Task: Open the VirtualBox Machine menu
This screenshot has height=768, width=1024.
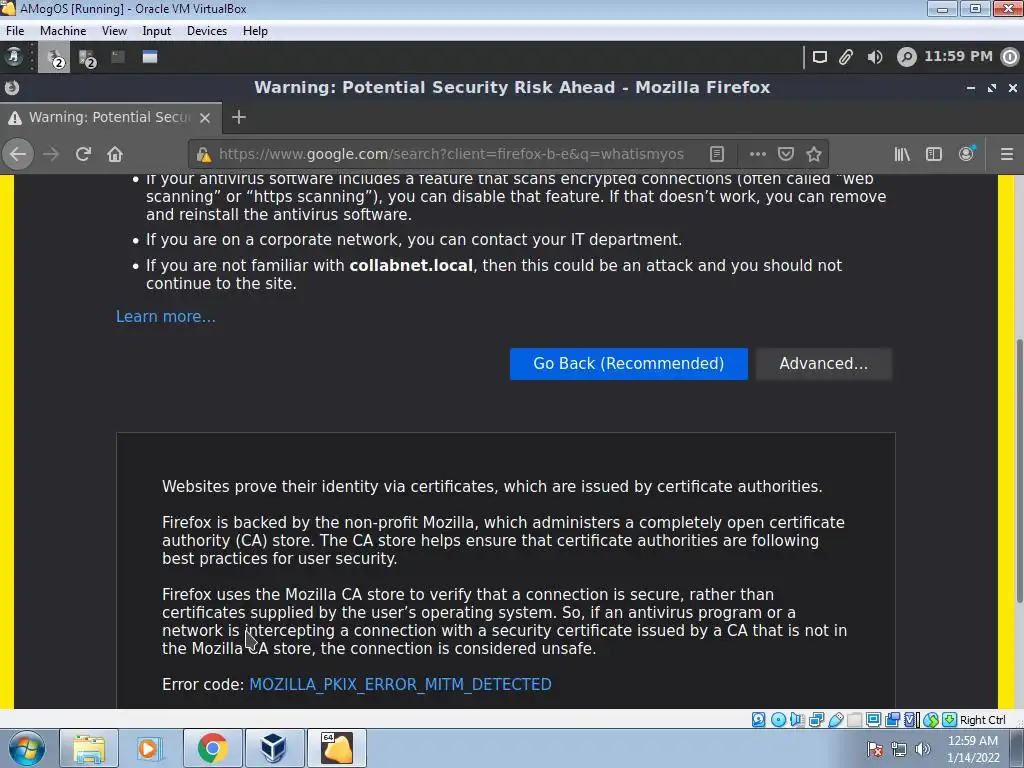Action: click(x=63, y=31)
